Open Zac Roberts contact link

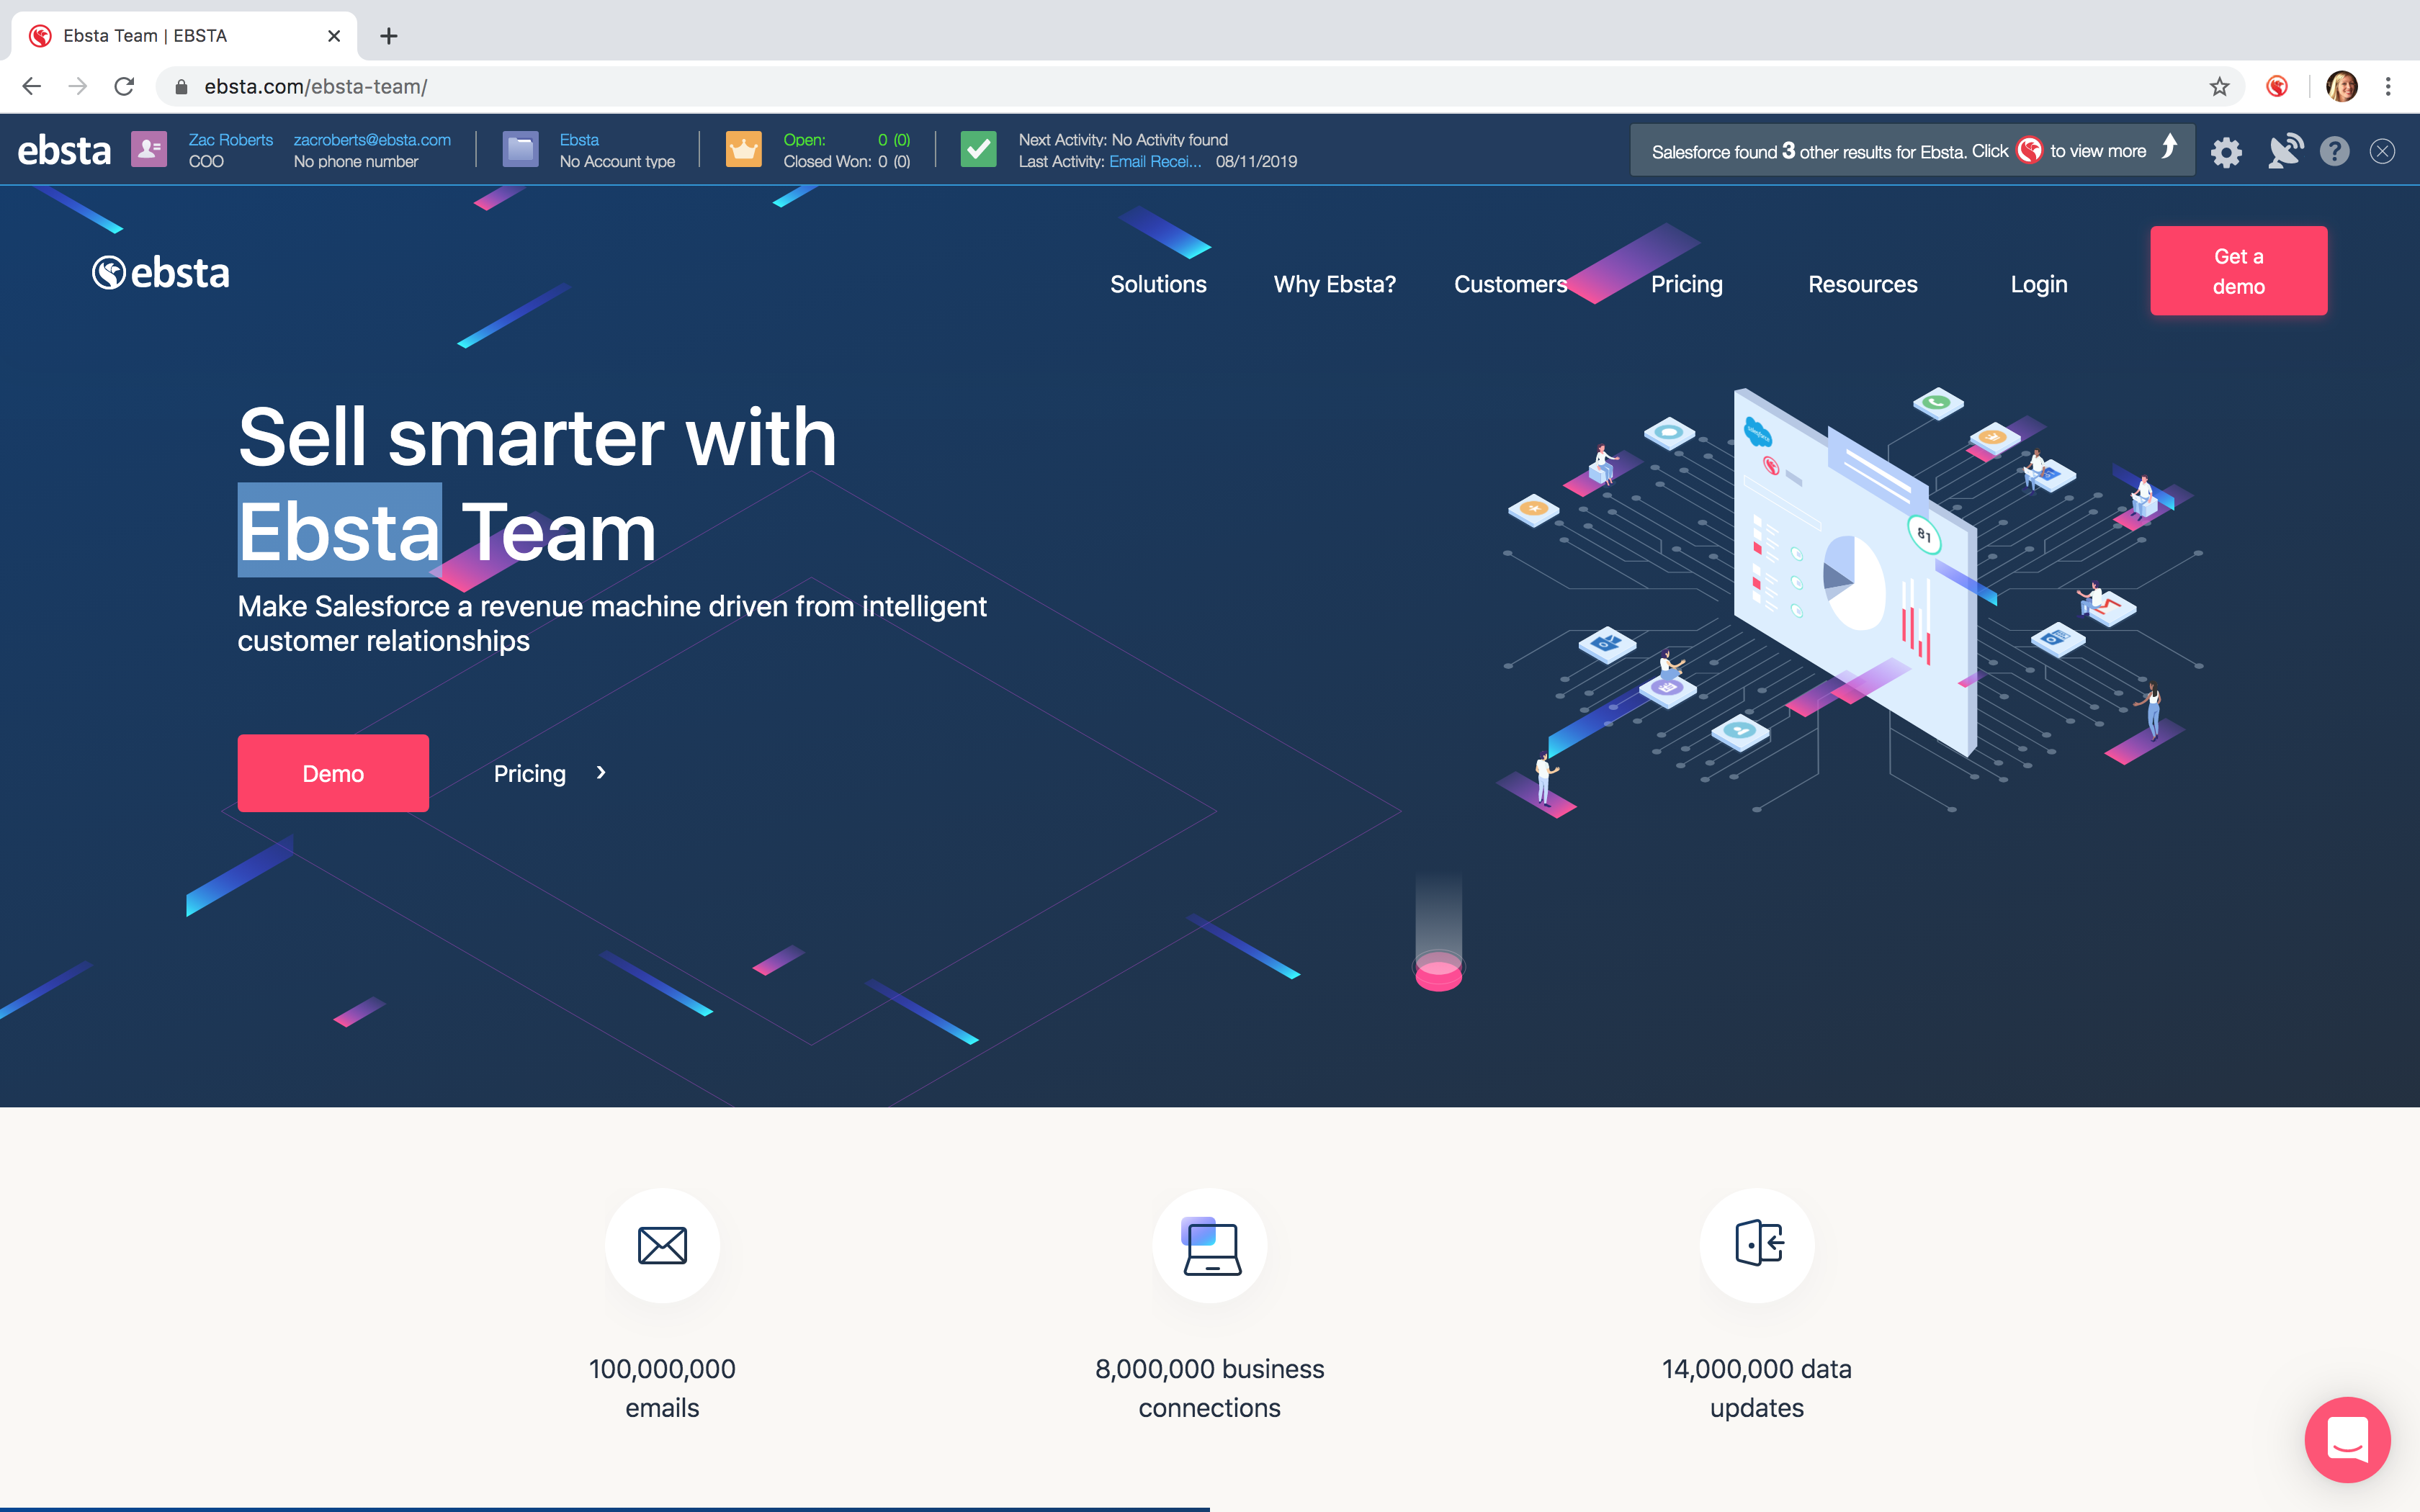coord(230,140)
